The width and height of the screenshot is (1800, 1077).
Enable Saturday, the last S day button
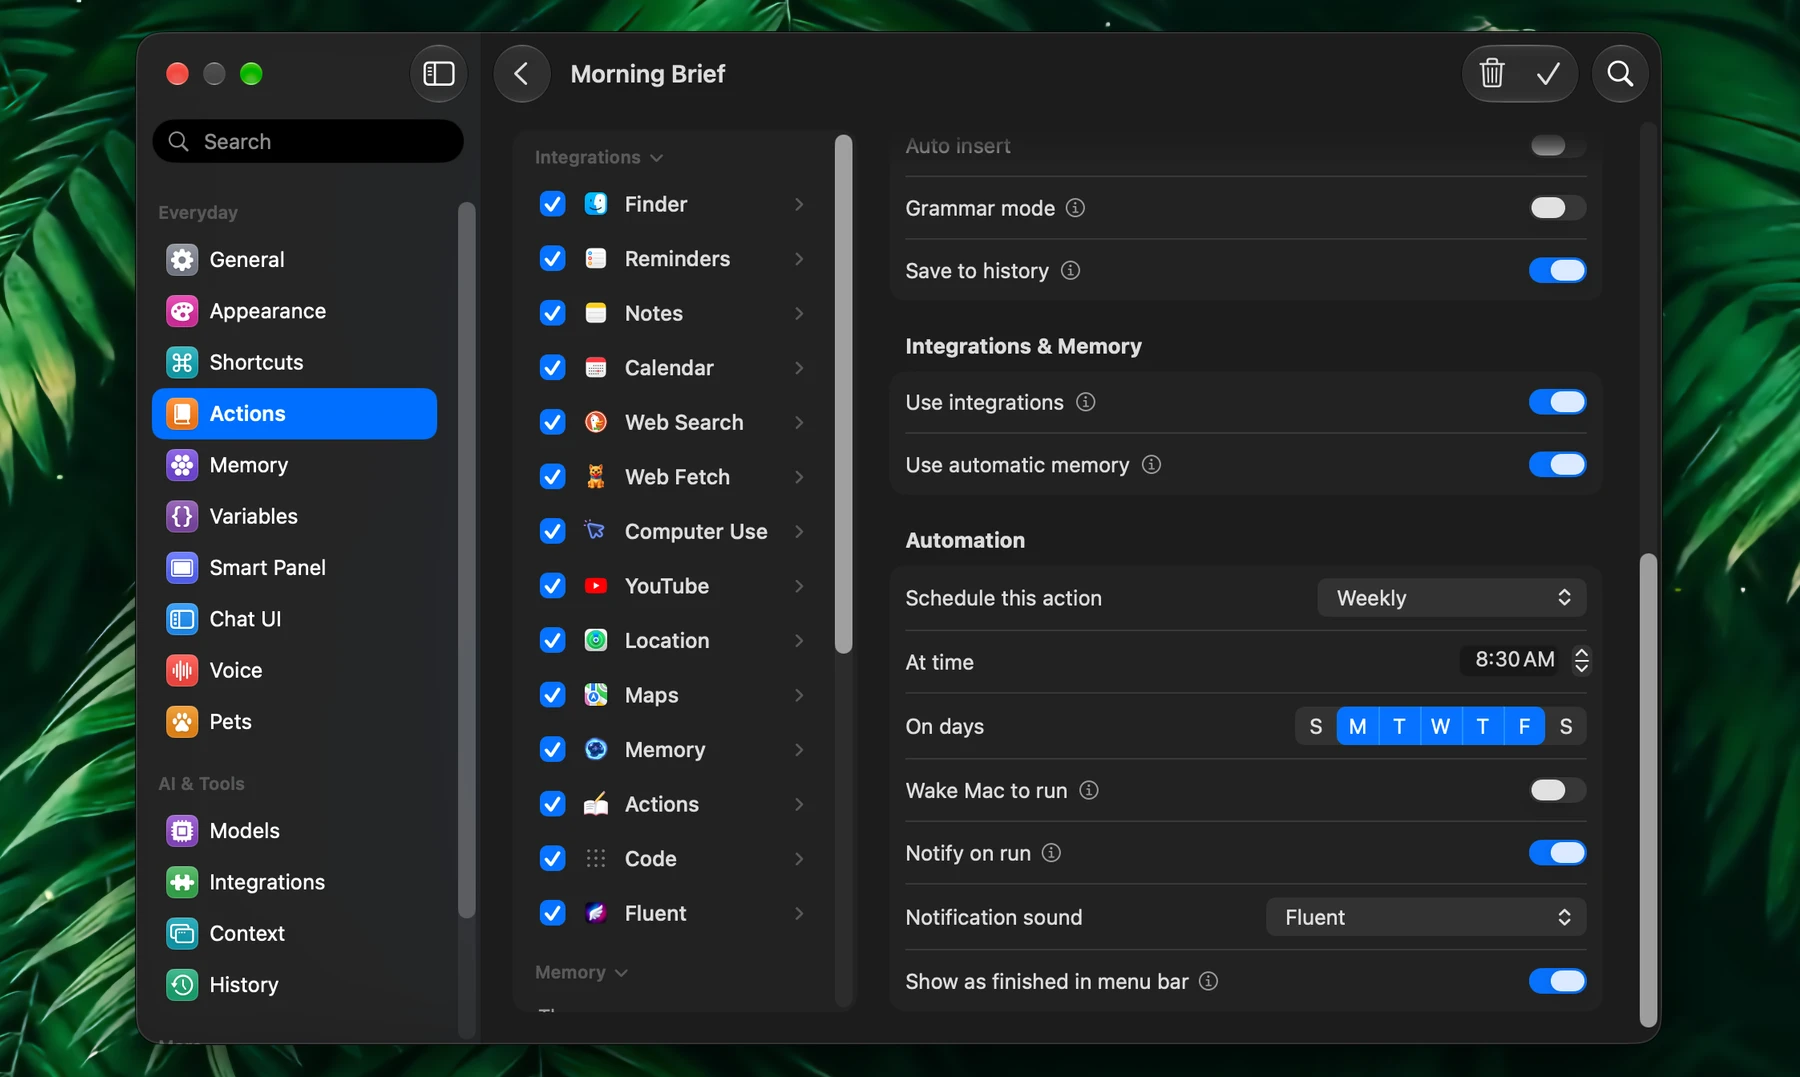1566,727
